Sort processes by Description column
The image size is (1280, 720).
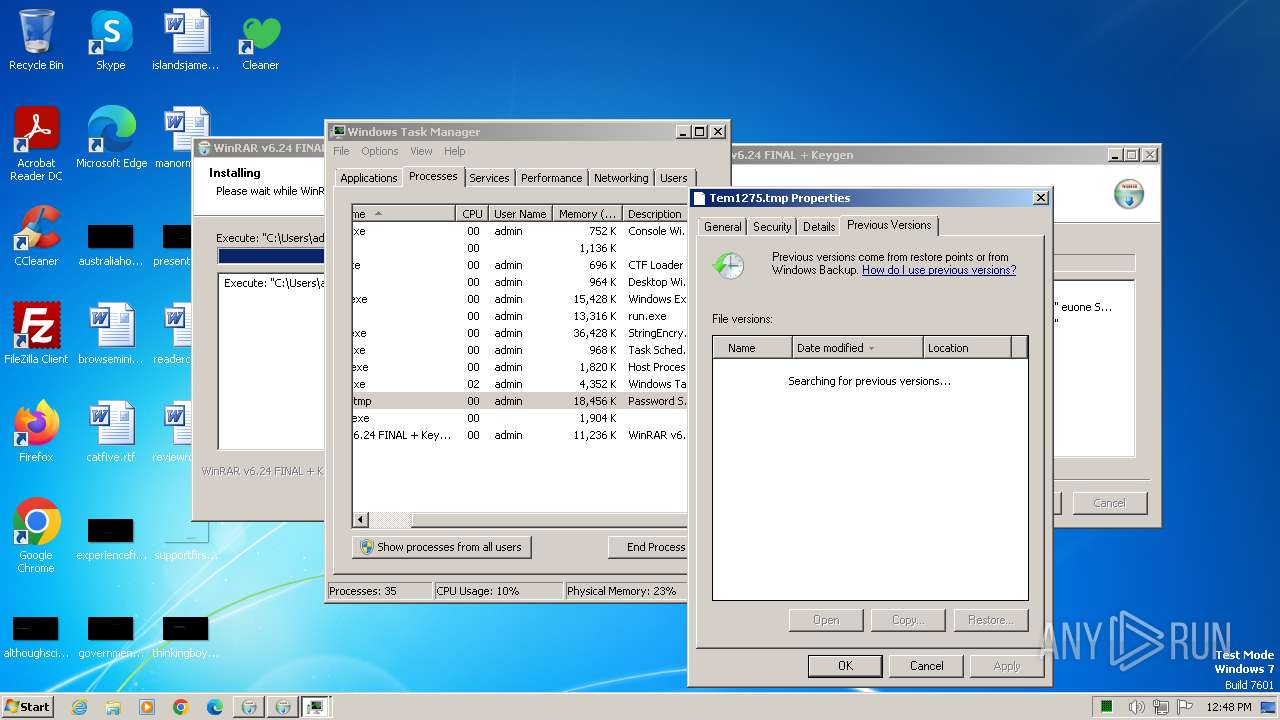coord(655,214)
